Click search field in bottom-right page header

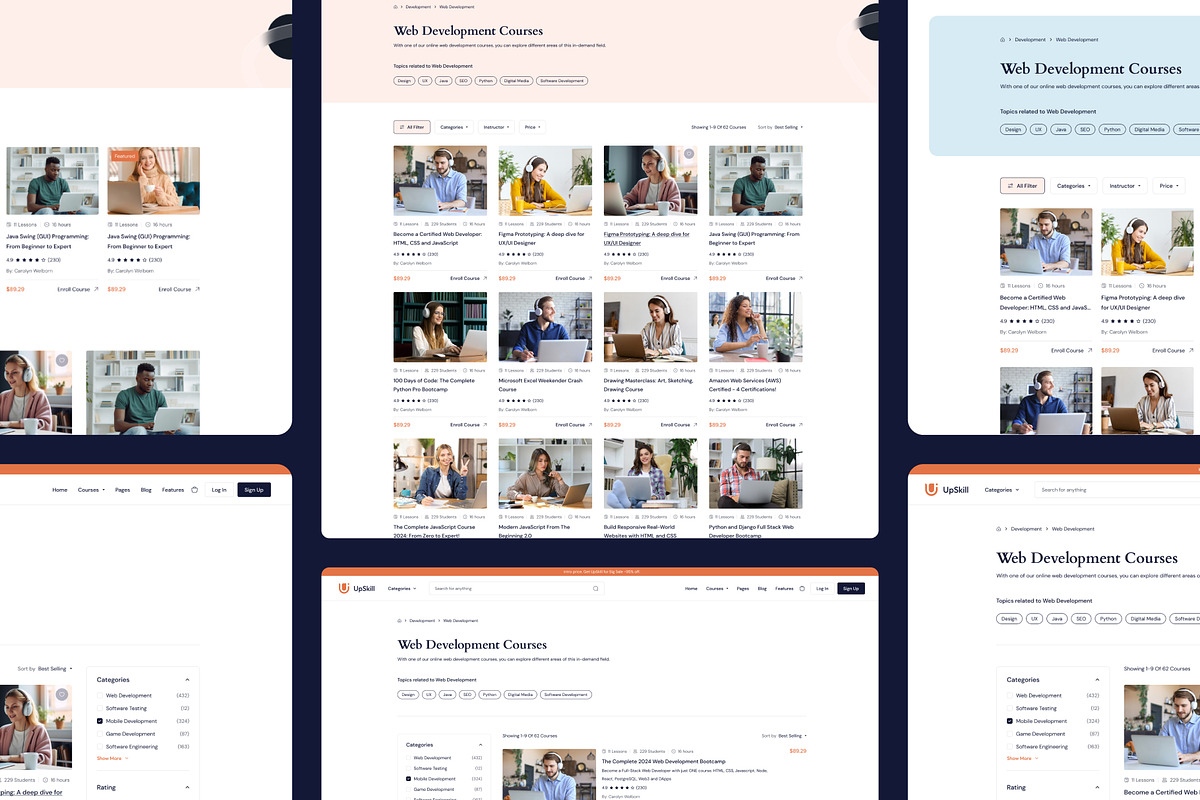tap(1115, 490)
